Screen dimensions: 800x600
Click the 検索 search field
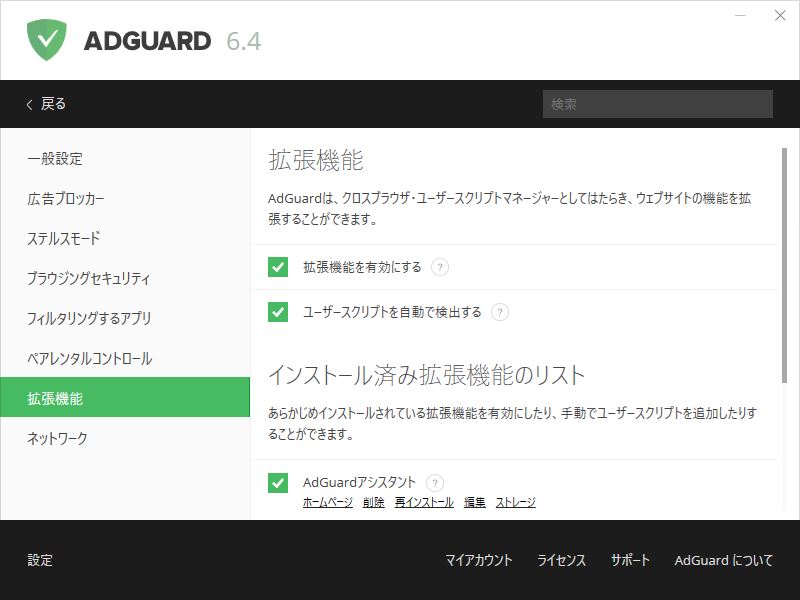tap(658, 104)
